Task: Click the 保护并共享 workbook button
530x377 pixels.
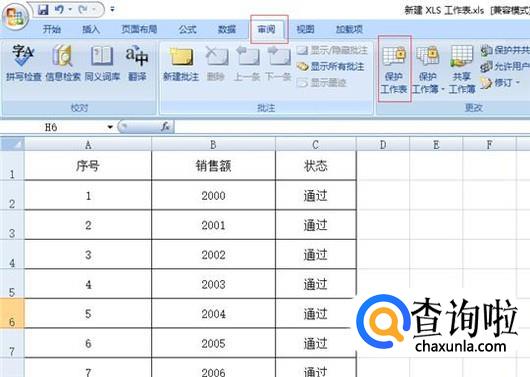Action: point(505,50)
